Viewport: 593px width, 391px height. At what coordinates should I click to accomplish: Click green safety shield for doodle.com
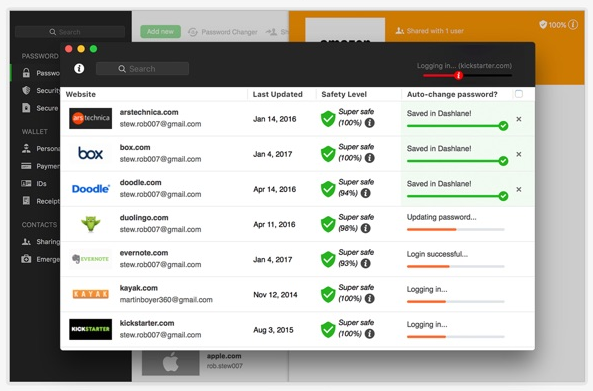pos(328,189)
